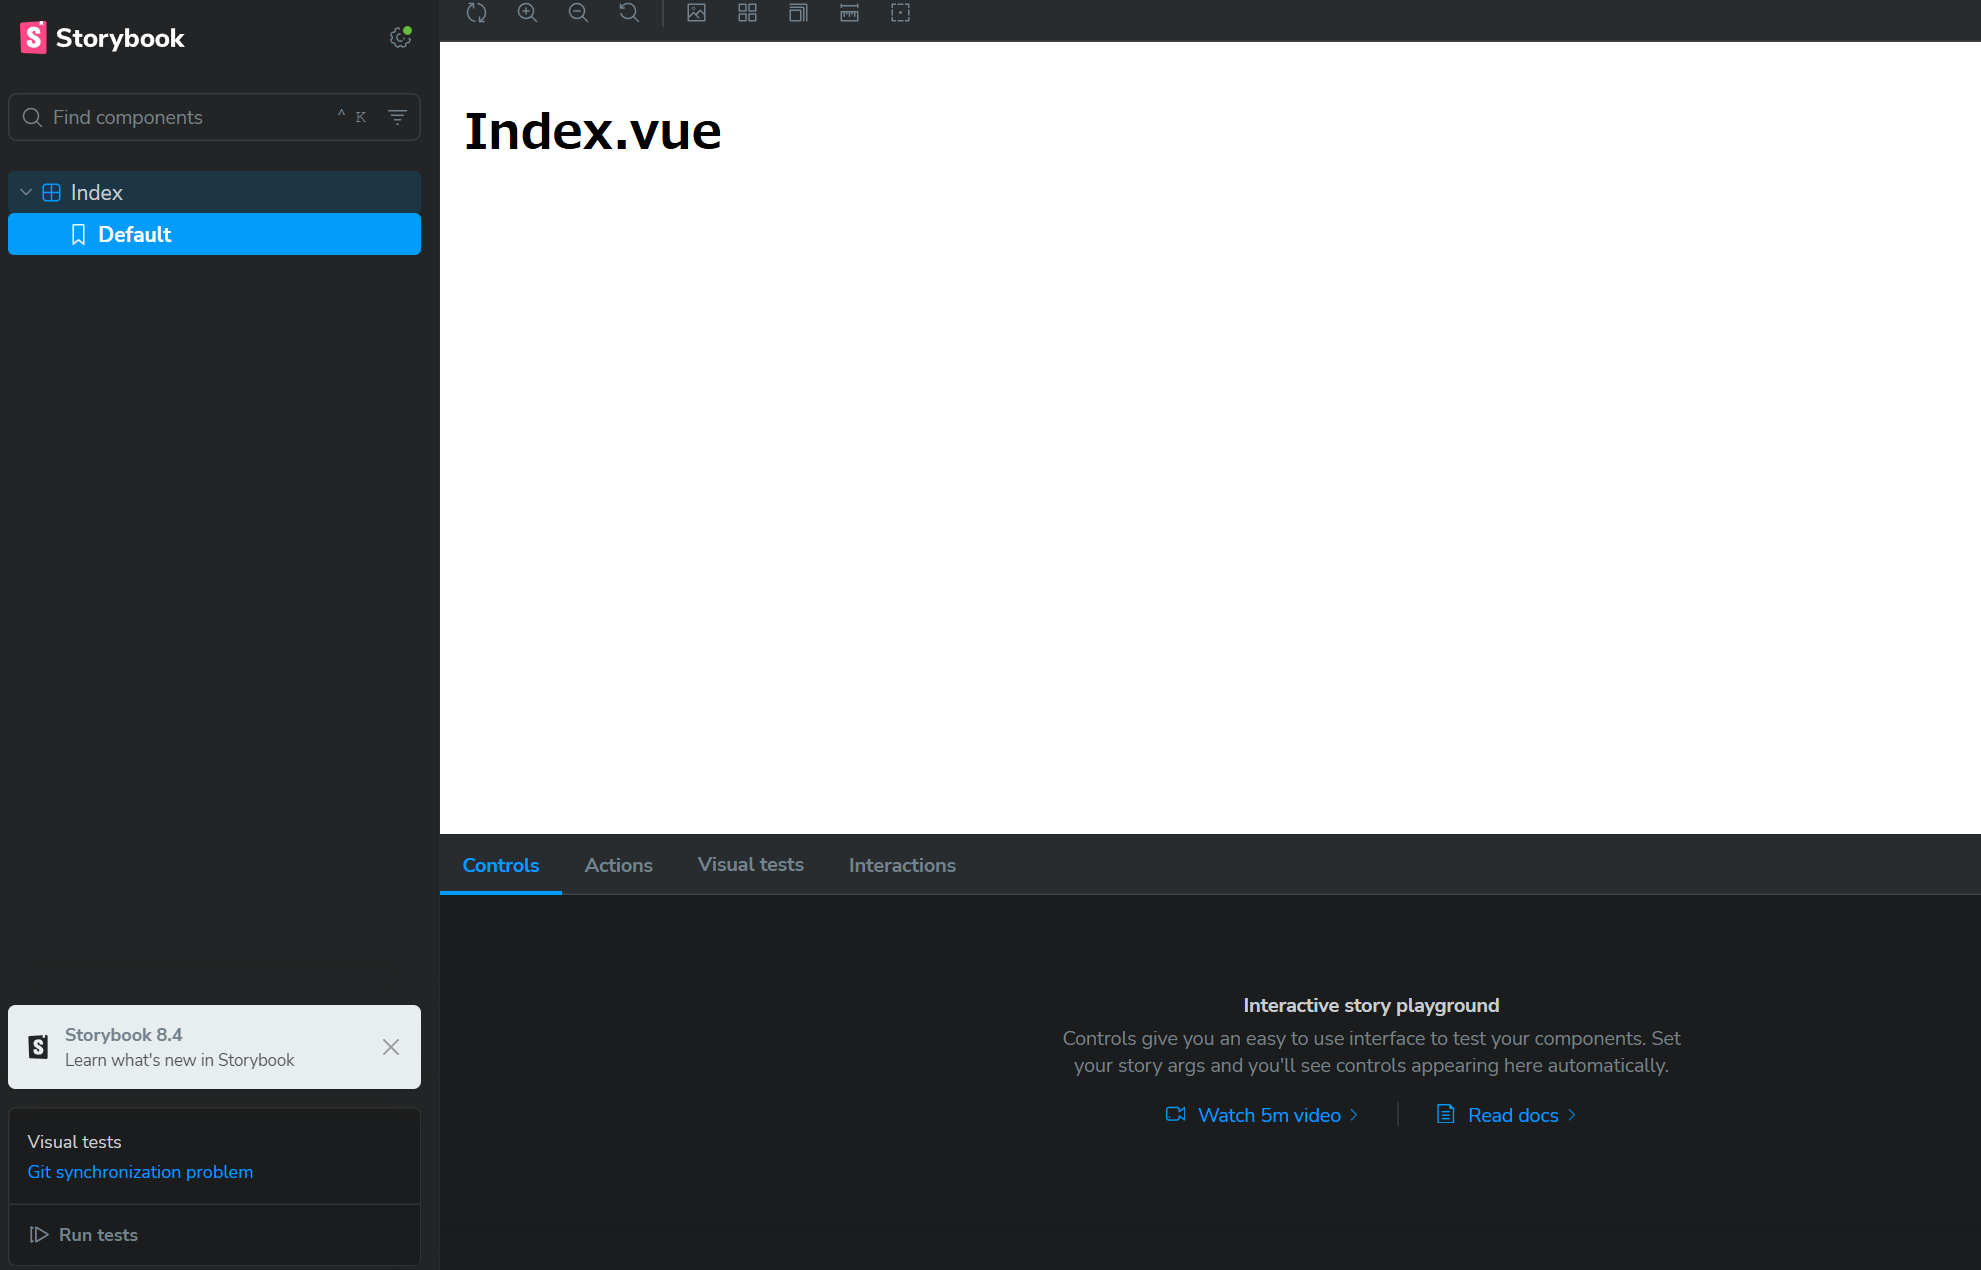This screenshot has width=1981, height=1270.
Task: Open Storybook settings gear menu
Action: click(400, 38)
